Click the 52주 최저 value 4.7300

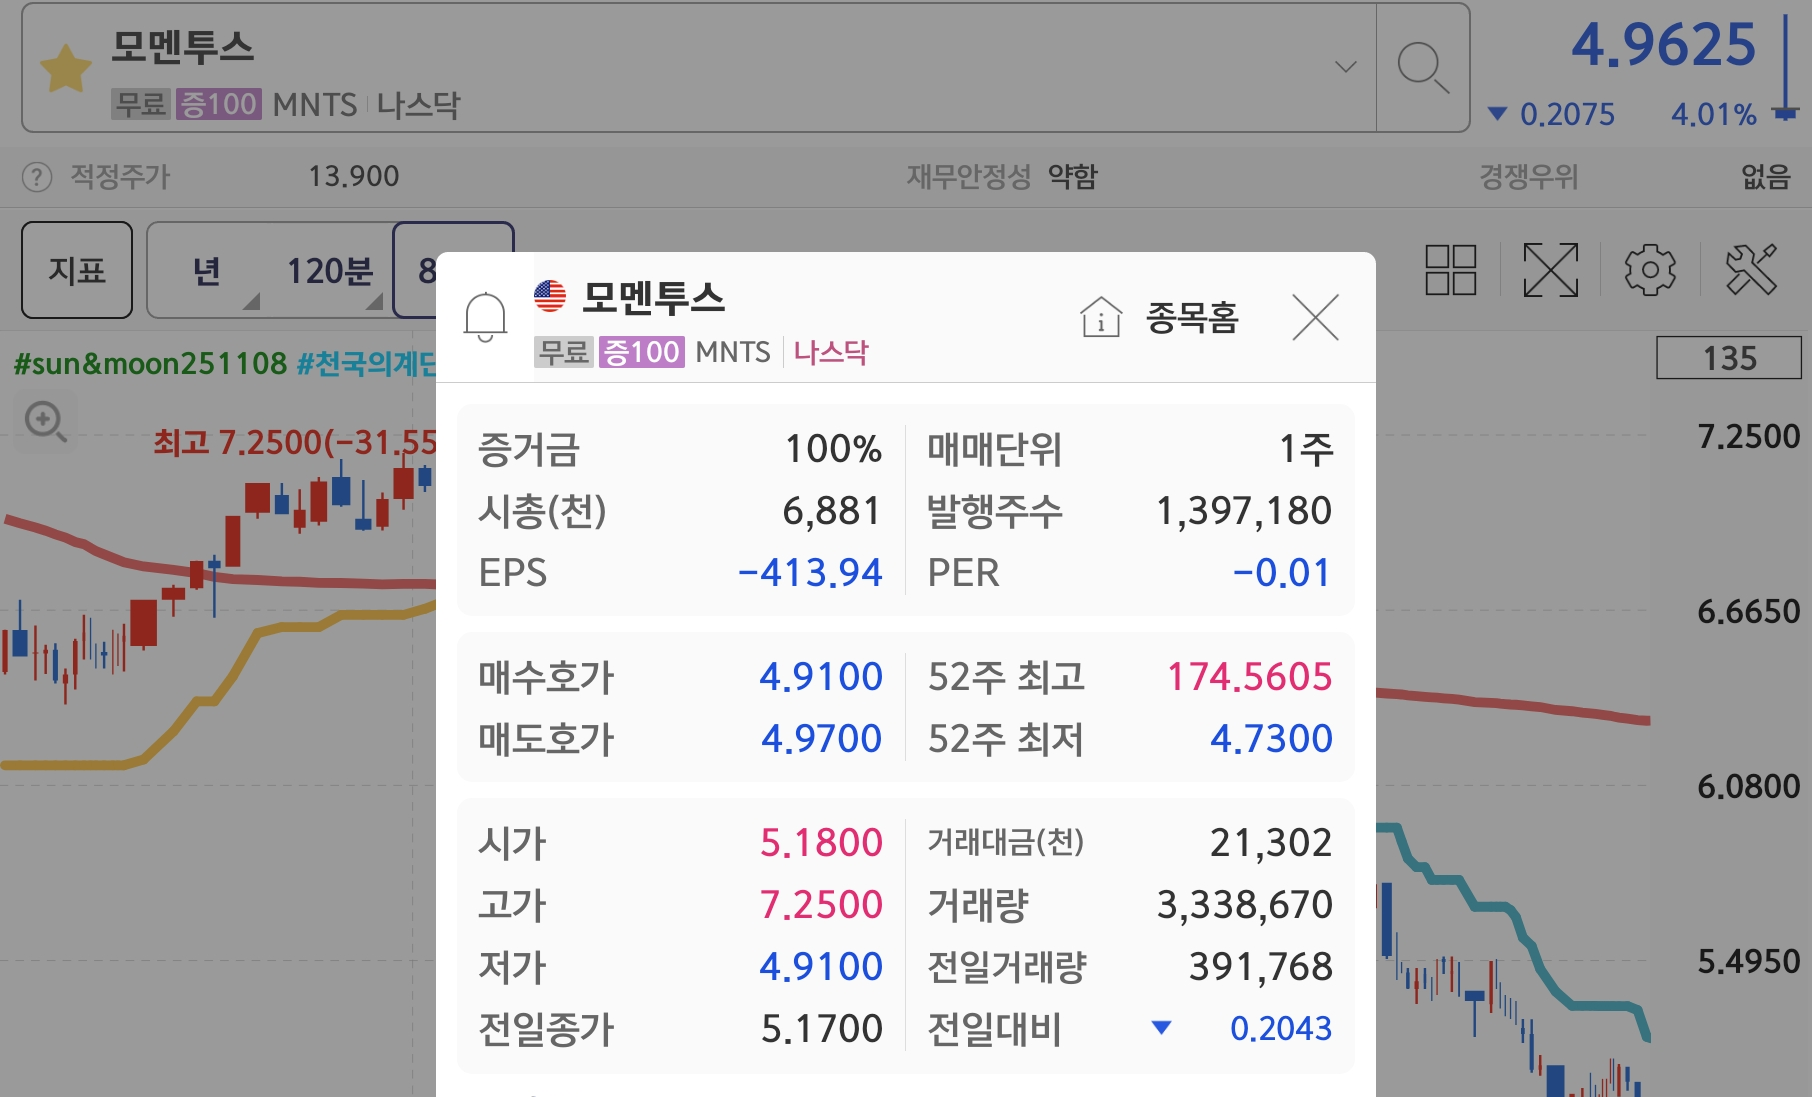(x=1271, y=739)
